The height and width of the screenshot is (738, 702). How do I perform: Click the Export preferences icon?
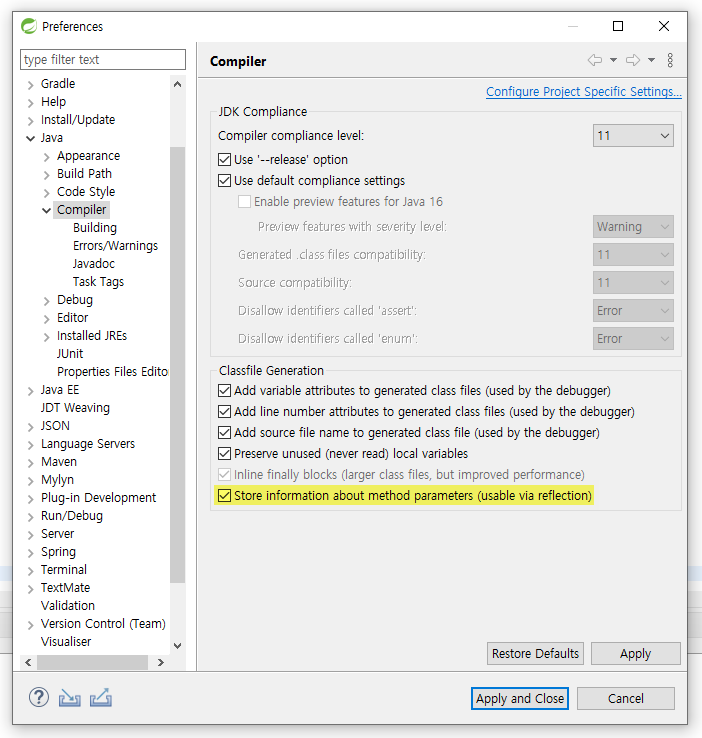(x=101, y=698)
